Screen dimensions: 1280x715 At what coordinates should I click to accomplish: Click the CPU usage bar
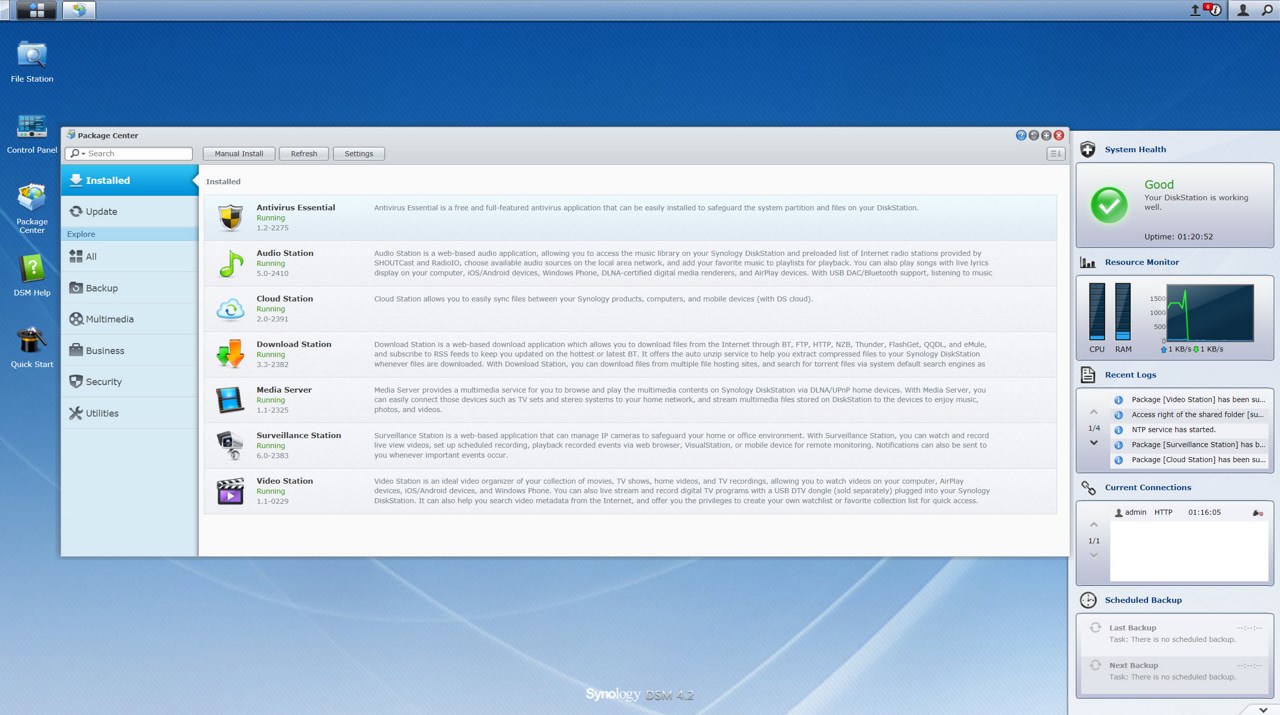pyautogui.click(x=1097, y=312)
